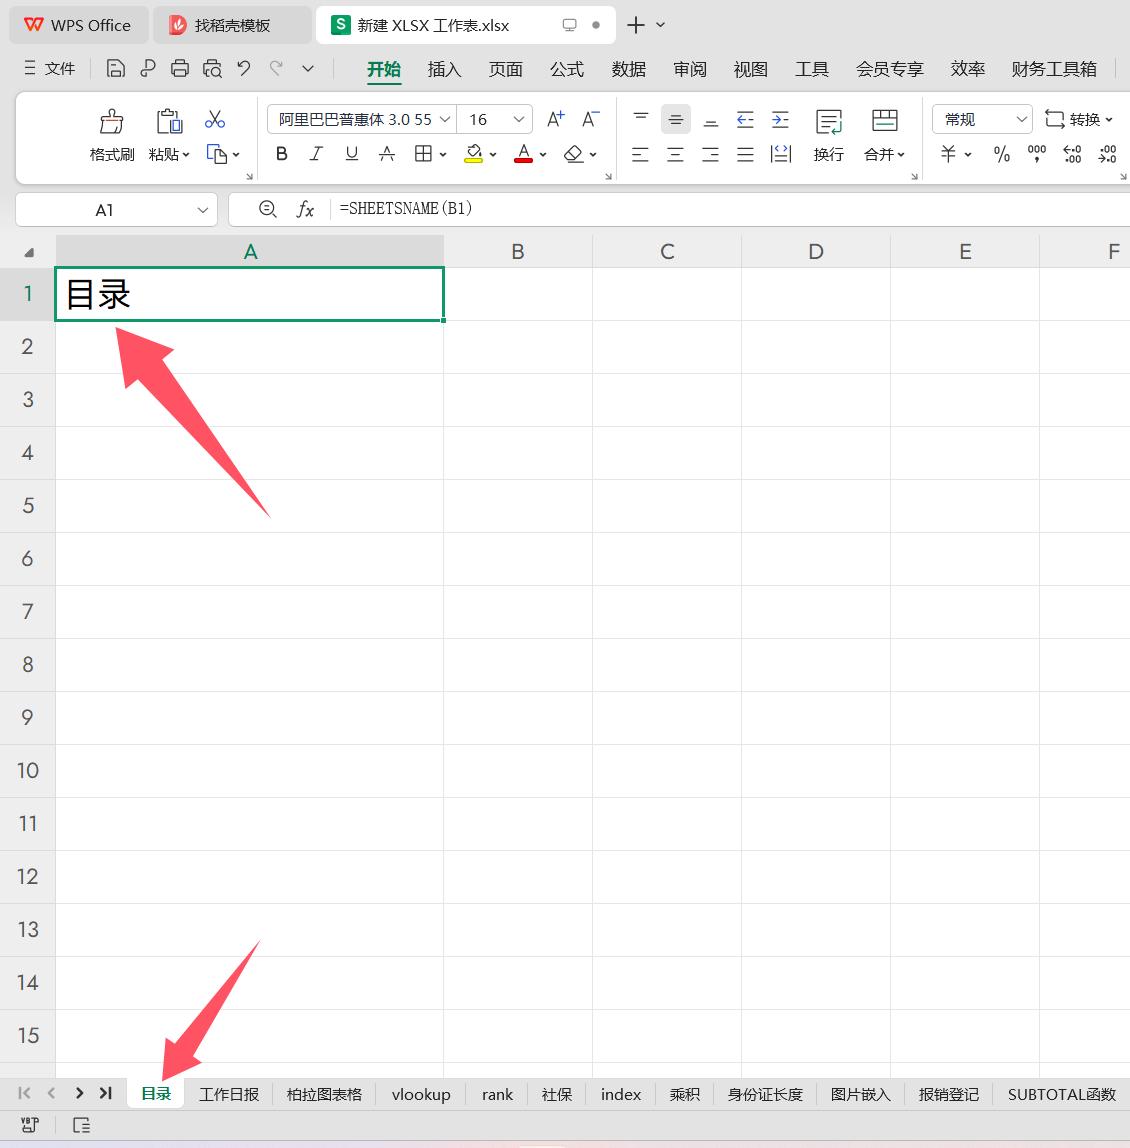Open the vlookup sheet tab

coord(421,1094)
